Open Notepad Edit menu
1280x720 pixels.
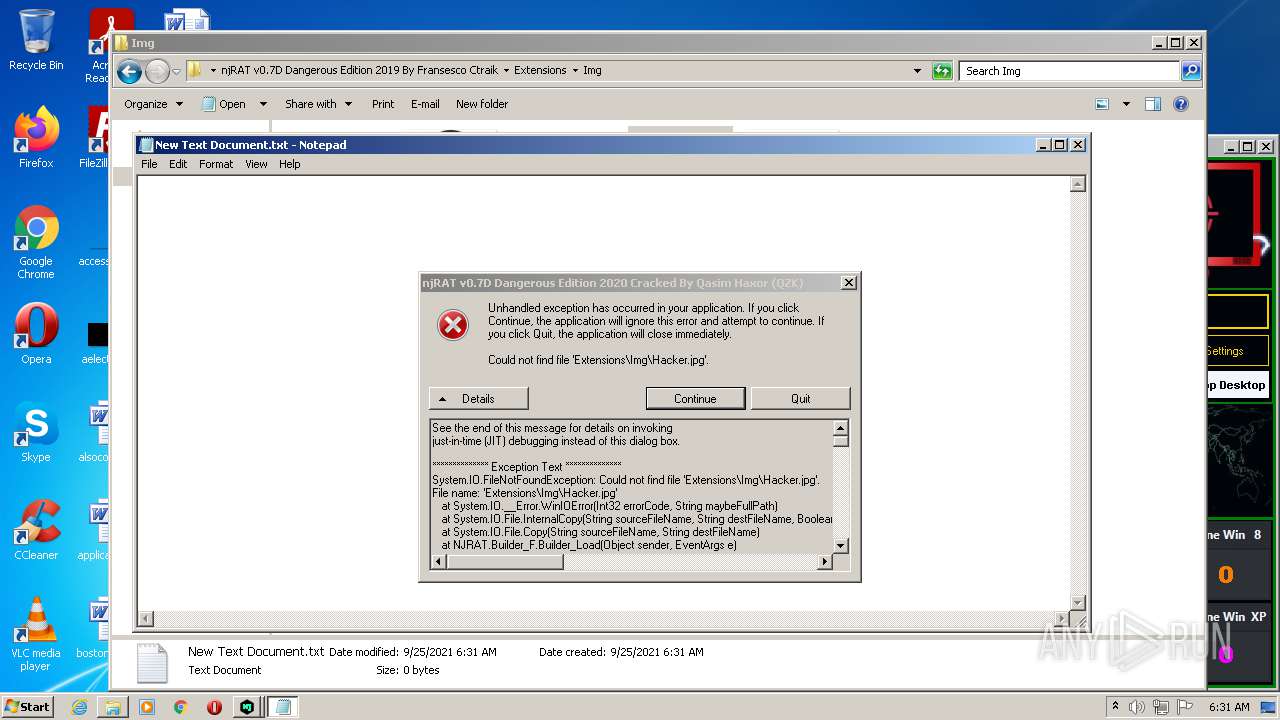(178, 164)
